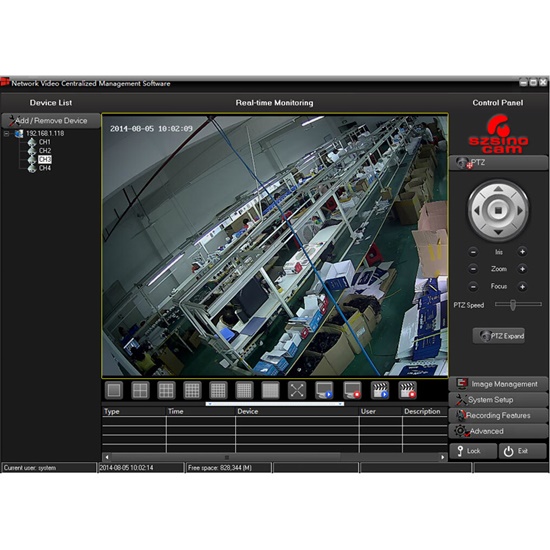Select channel CH1 in device list
Image resolution: width=550 pixels, height=550 pixels.
point(45,142)
